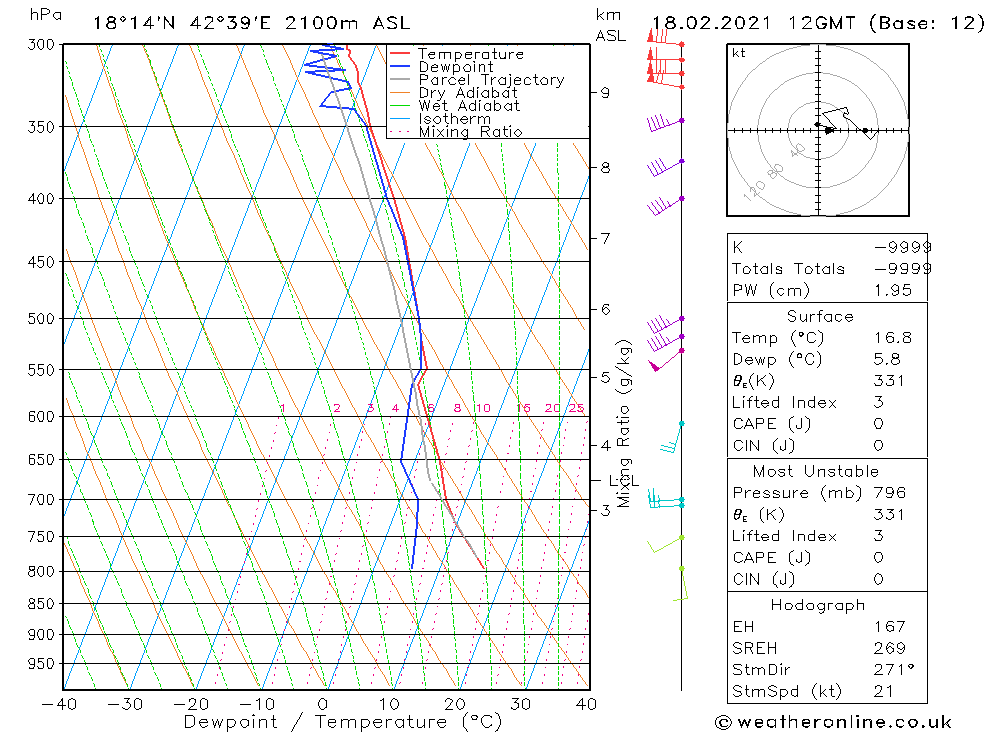Click the Lifted Index label under Surface
This screenshot has width=1000, height=733.
[784, 403]
